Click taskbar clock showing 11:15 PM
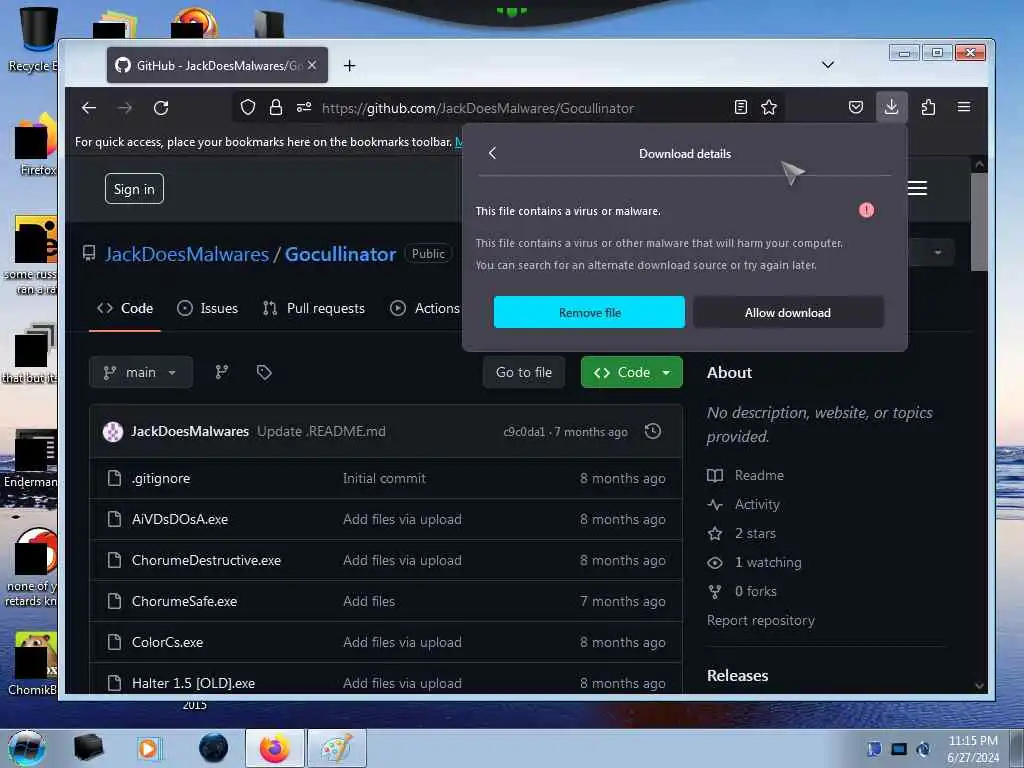Image resolution: width=1024 pixels, height=768 pixels. click(973, 741)
